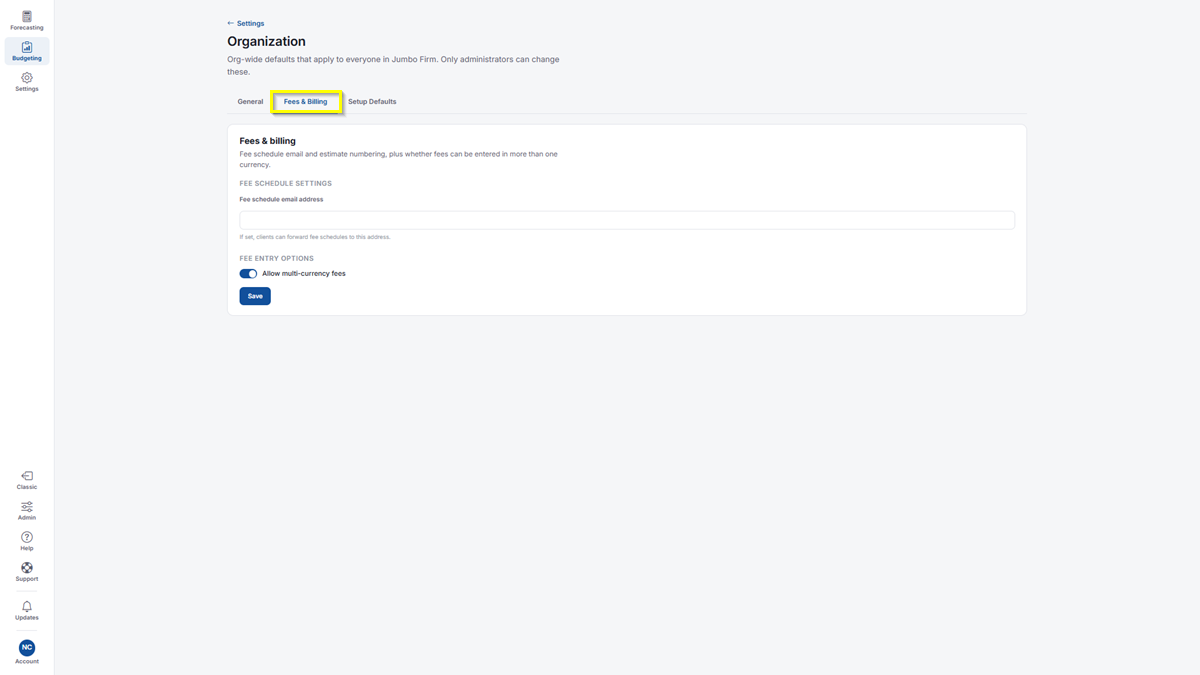Screen dimensions: 1200x675
Task: Click the Organization page heading
Action: [x=266, y=41]
